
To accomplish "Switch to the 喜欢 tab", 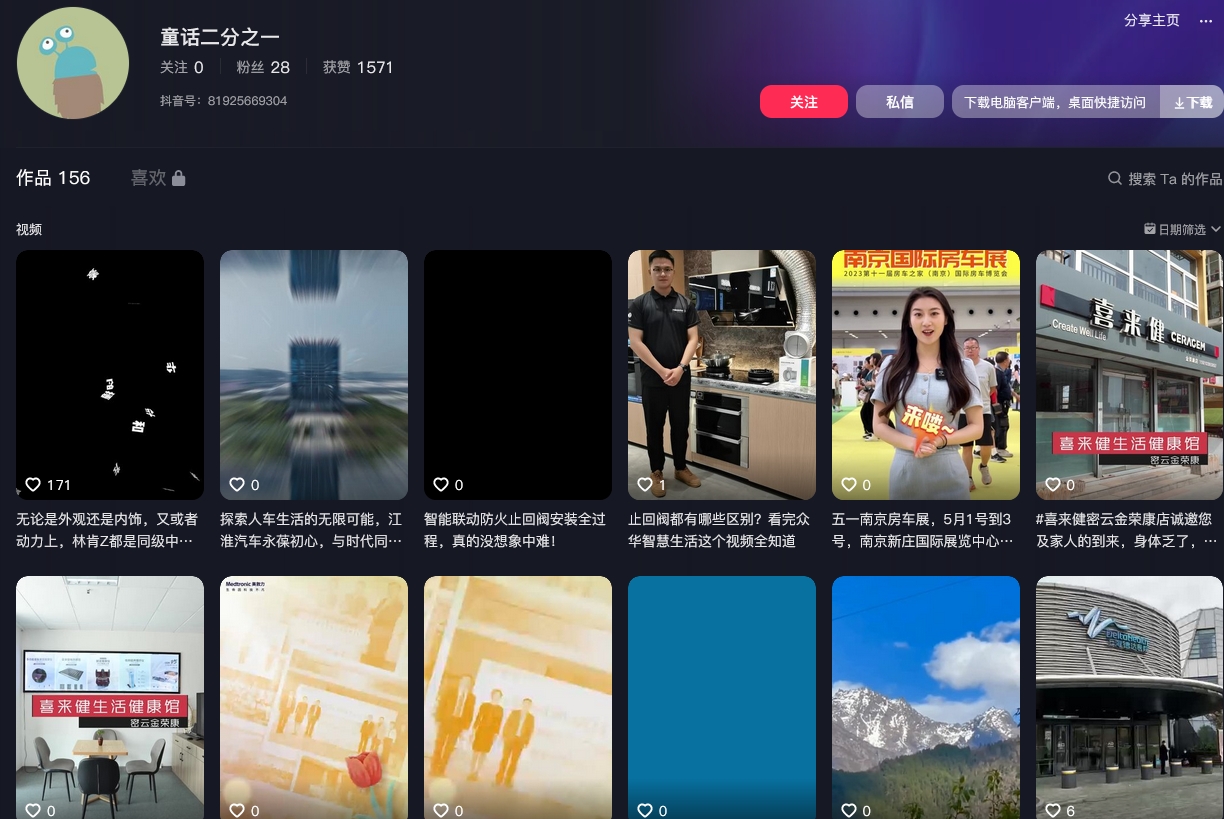I will point(158,178).
